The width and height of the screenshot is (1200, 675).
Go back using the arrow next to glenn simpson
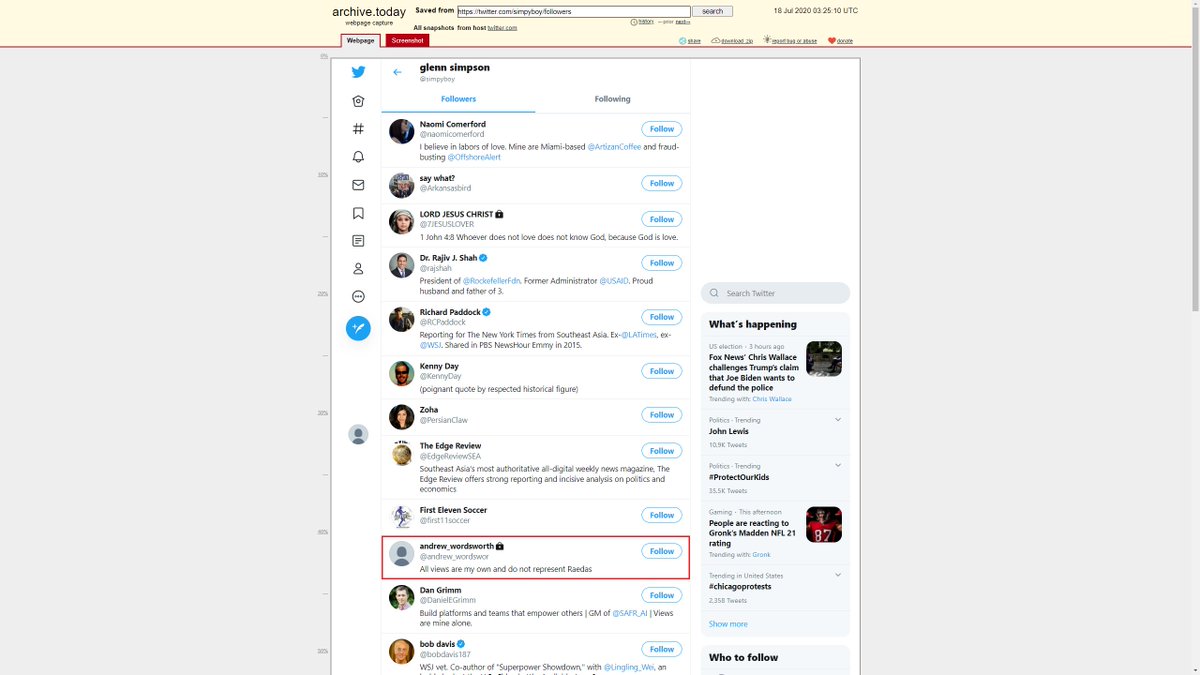[397, 72]
